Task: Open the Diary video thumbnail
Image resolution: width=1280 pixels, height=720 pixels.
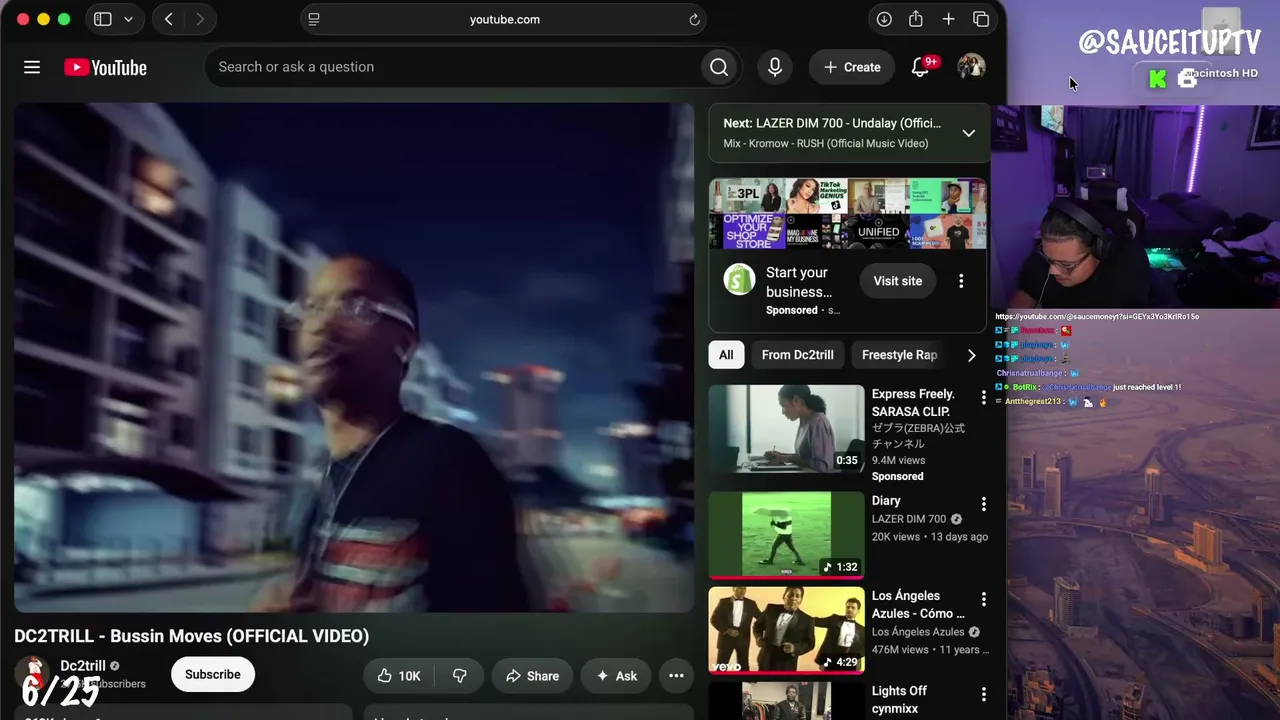Action: [x=787, y=535]
